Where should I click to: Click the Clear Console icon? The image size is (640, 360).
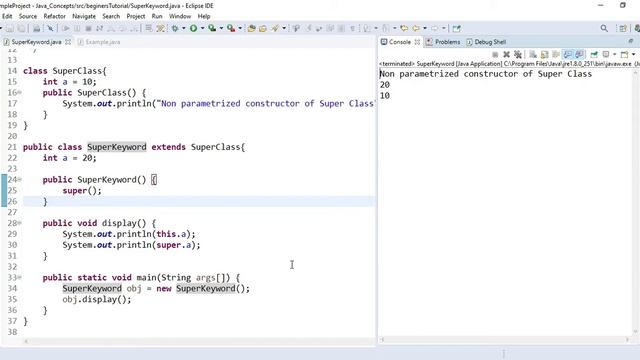click(533, 54)
